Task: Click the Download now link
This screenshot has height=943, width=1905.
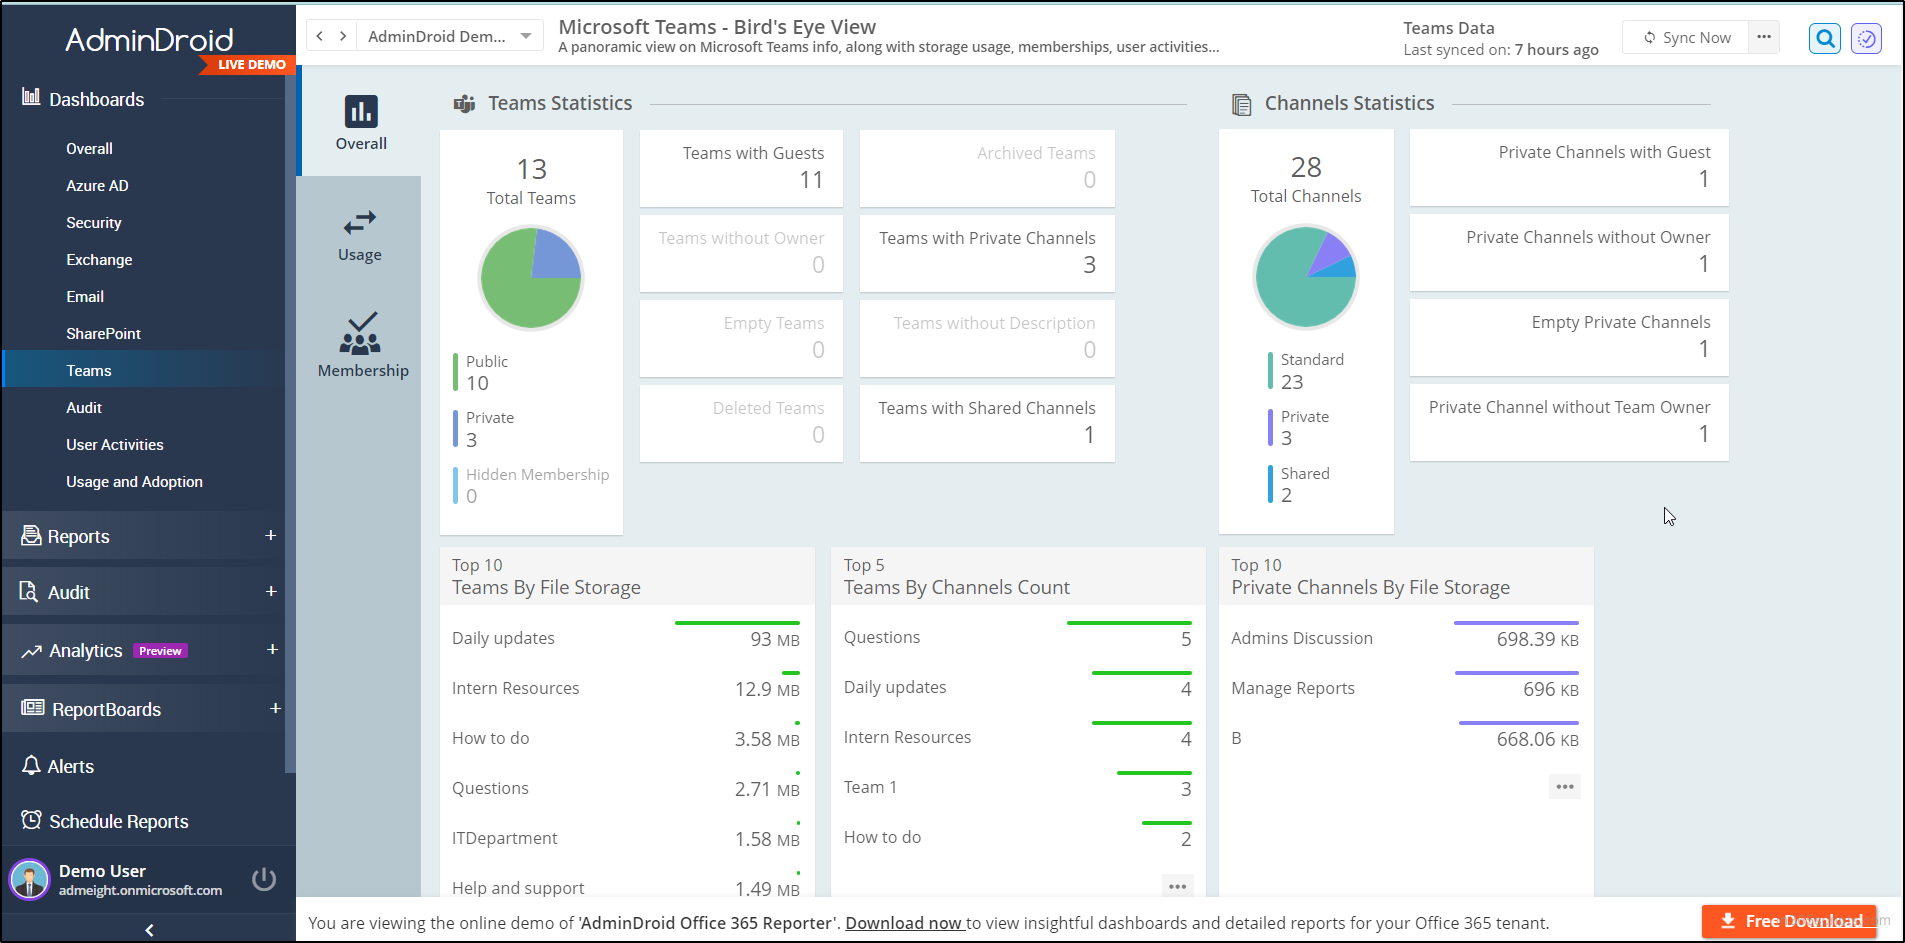Action: pos(903,922)
